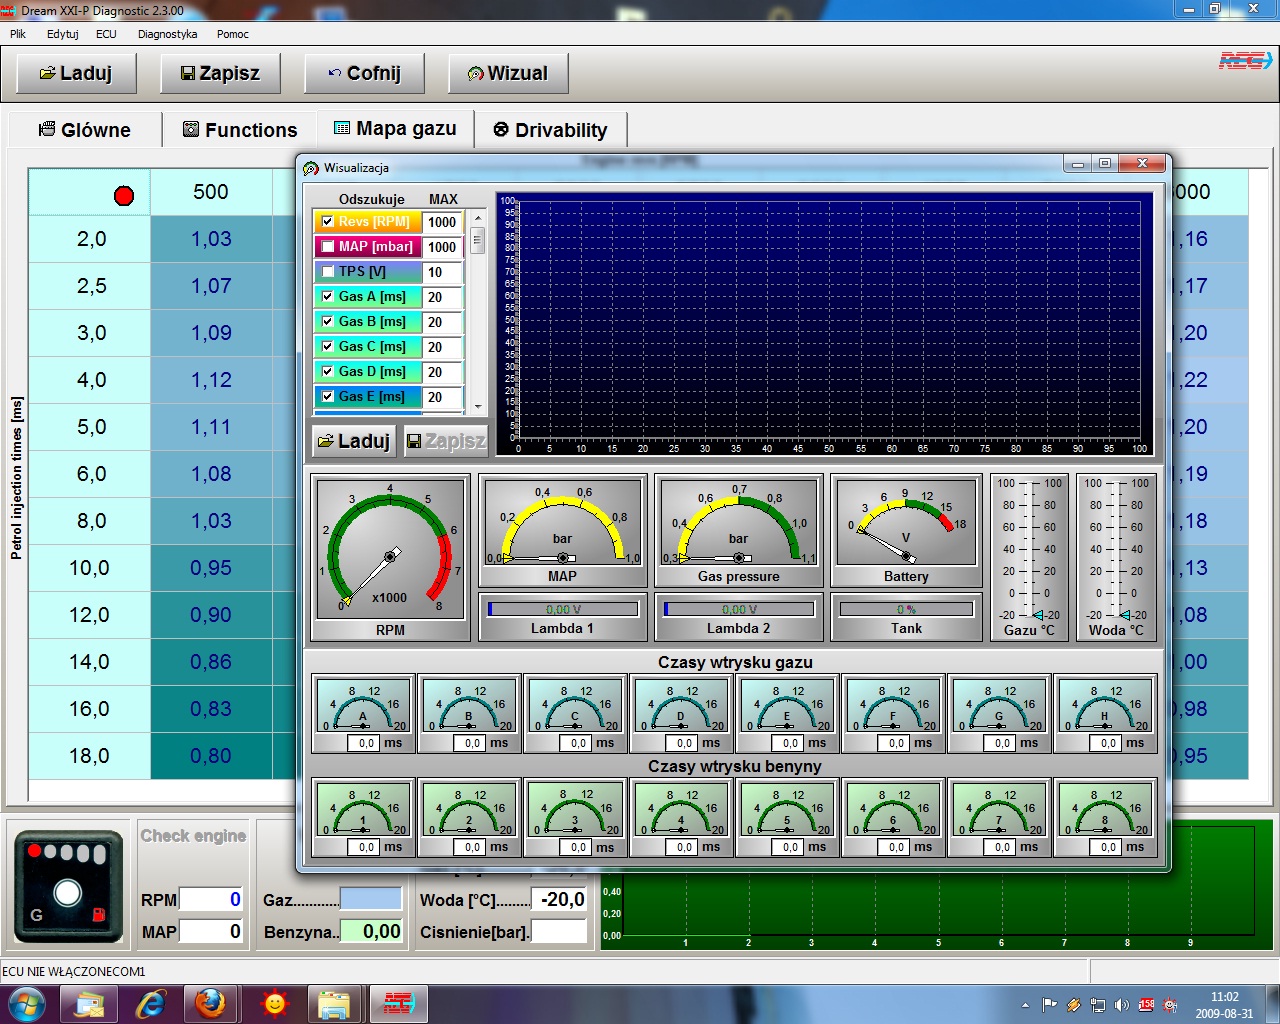Click the RPM value field at bottom
This screenshot has height=1024, width=1280.
point(211,899)
